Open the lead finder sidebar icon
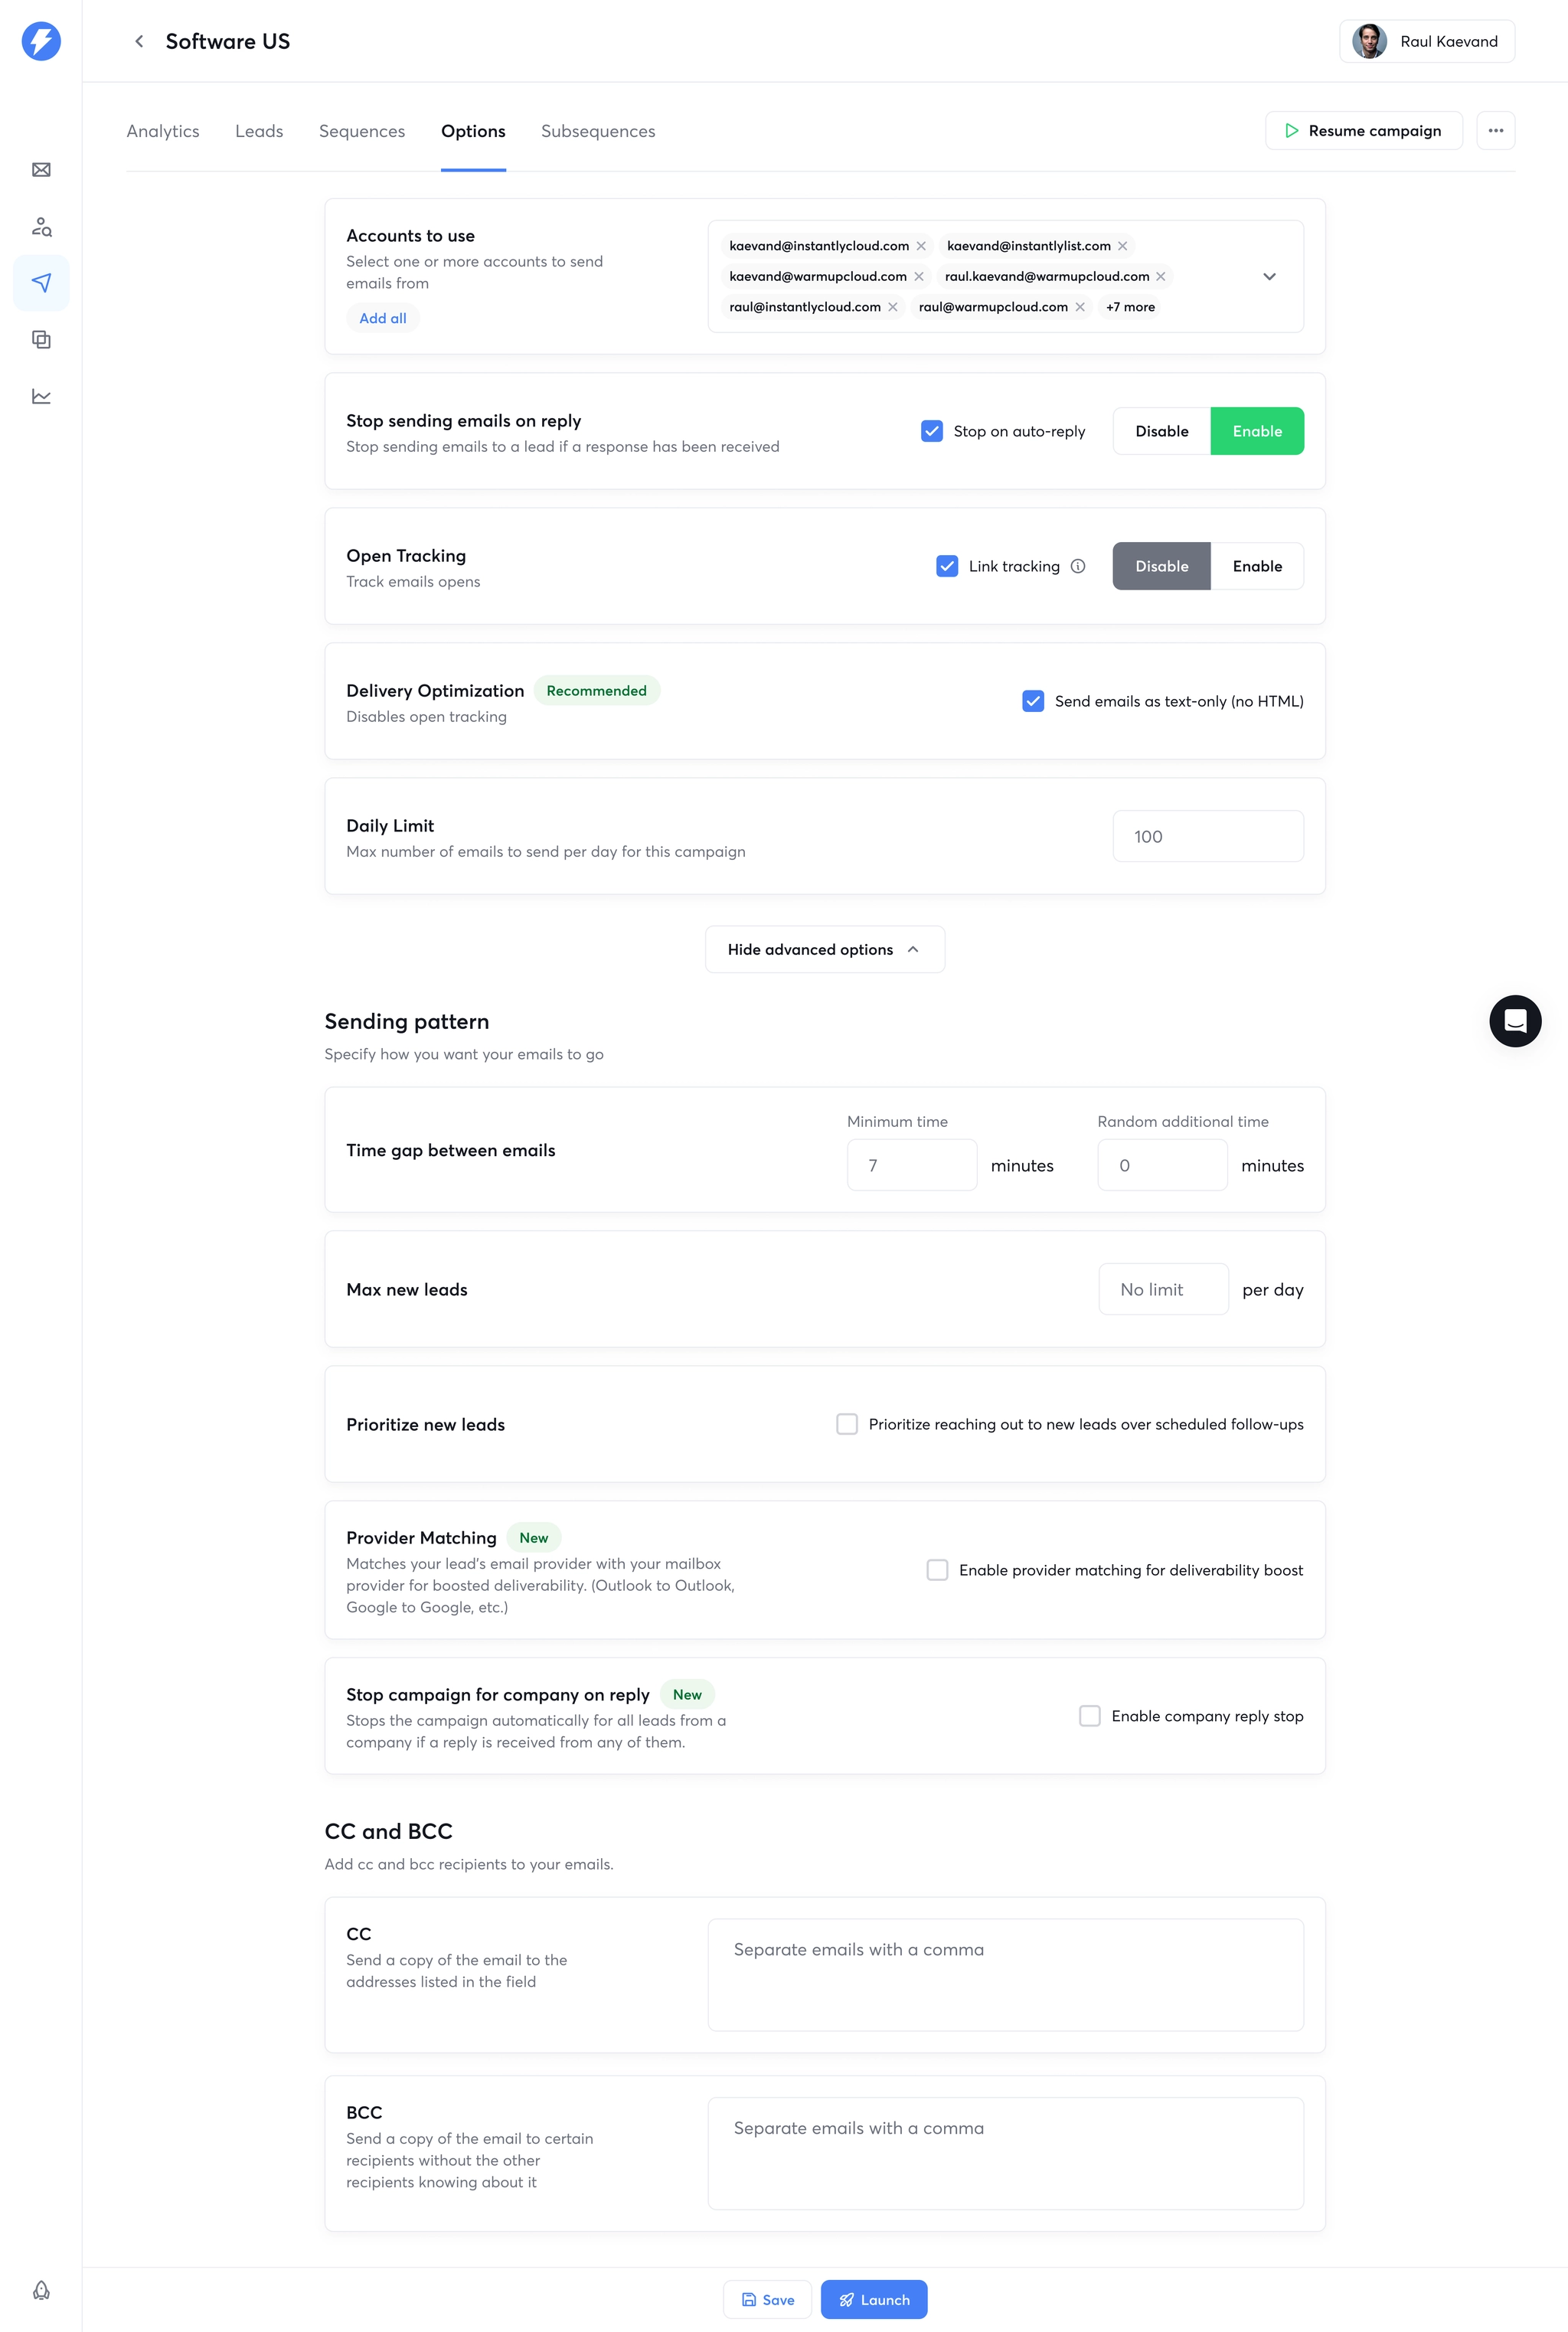The width and height of the screenshot is (1568, 2332). 41,227
